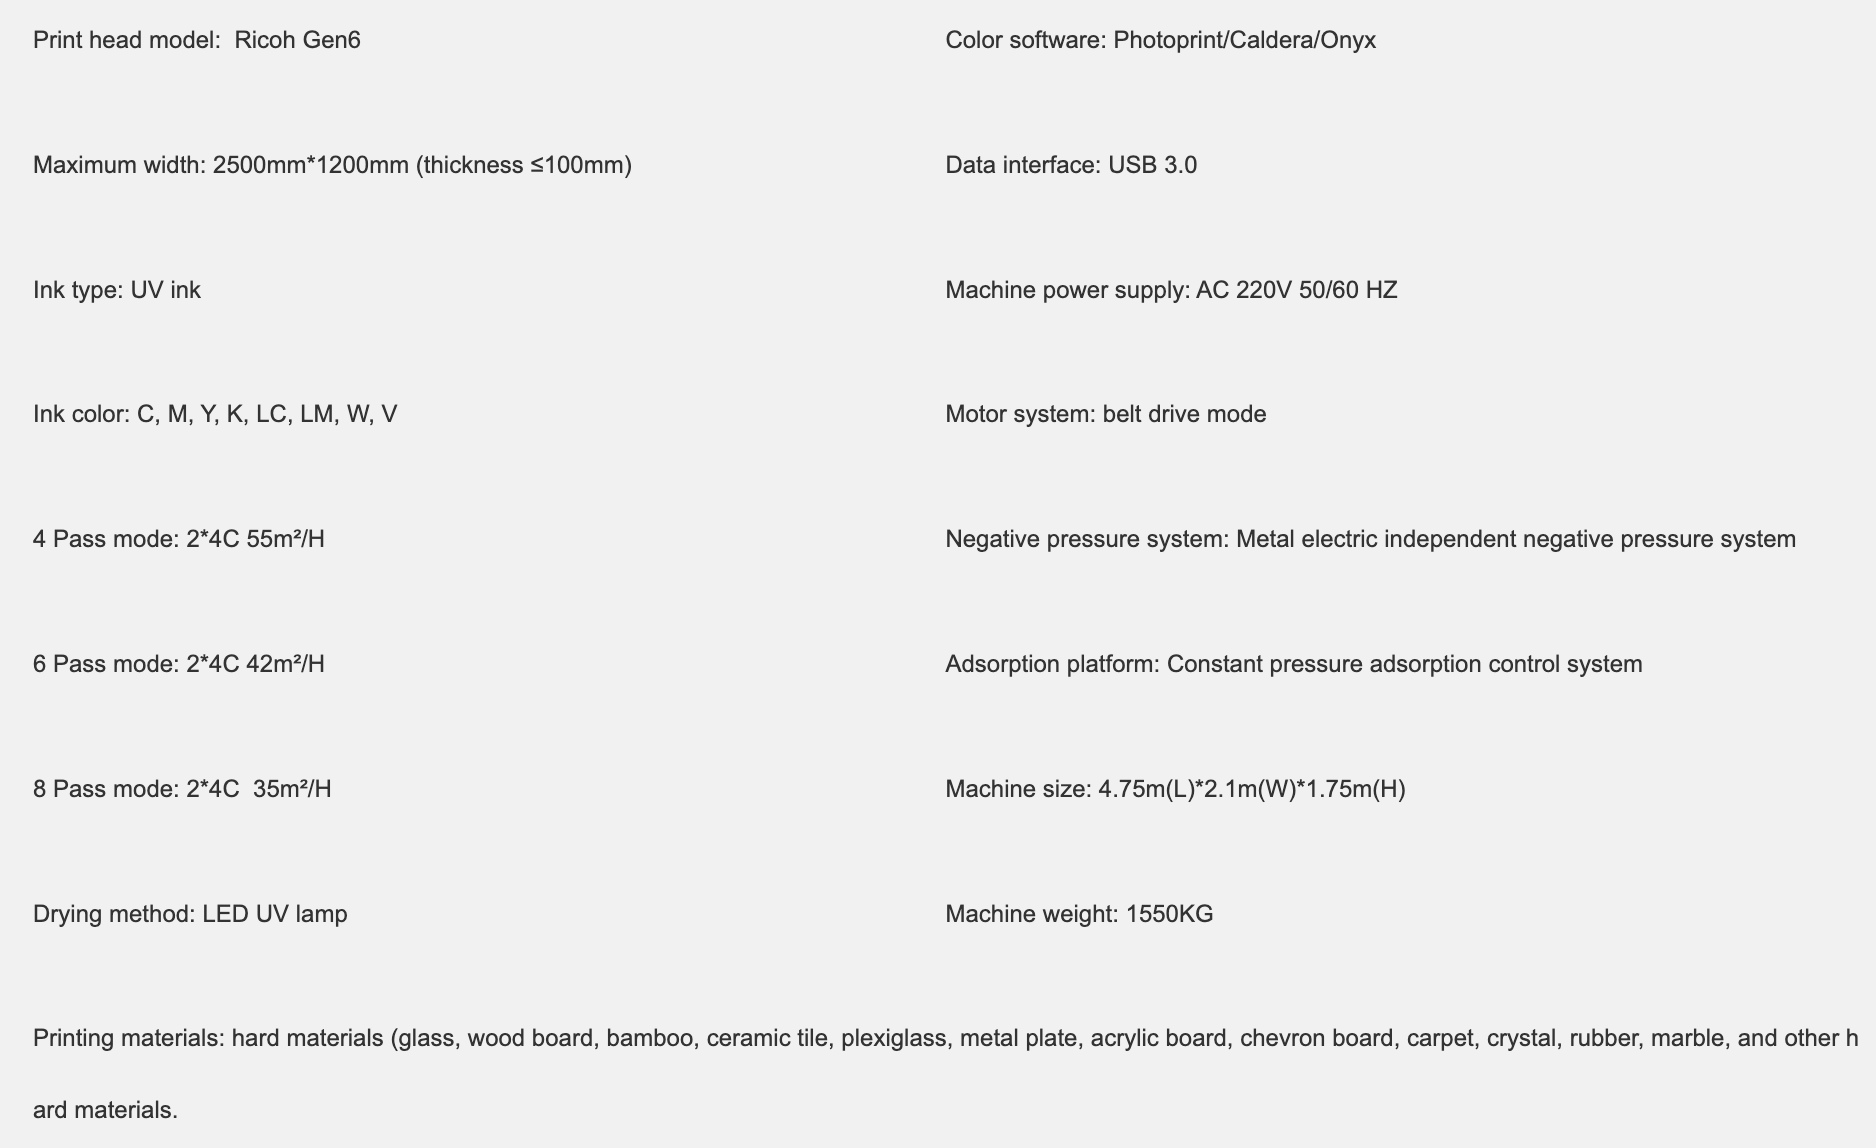This screenshot has width=1876, height=1148.
Task: Select the Adsorption platform specification text
Action: pyautogui.click(x=1293, y=664)
